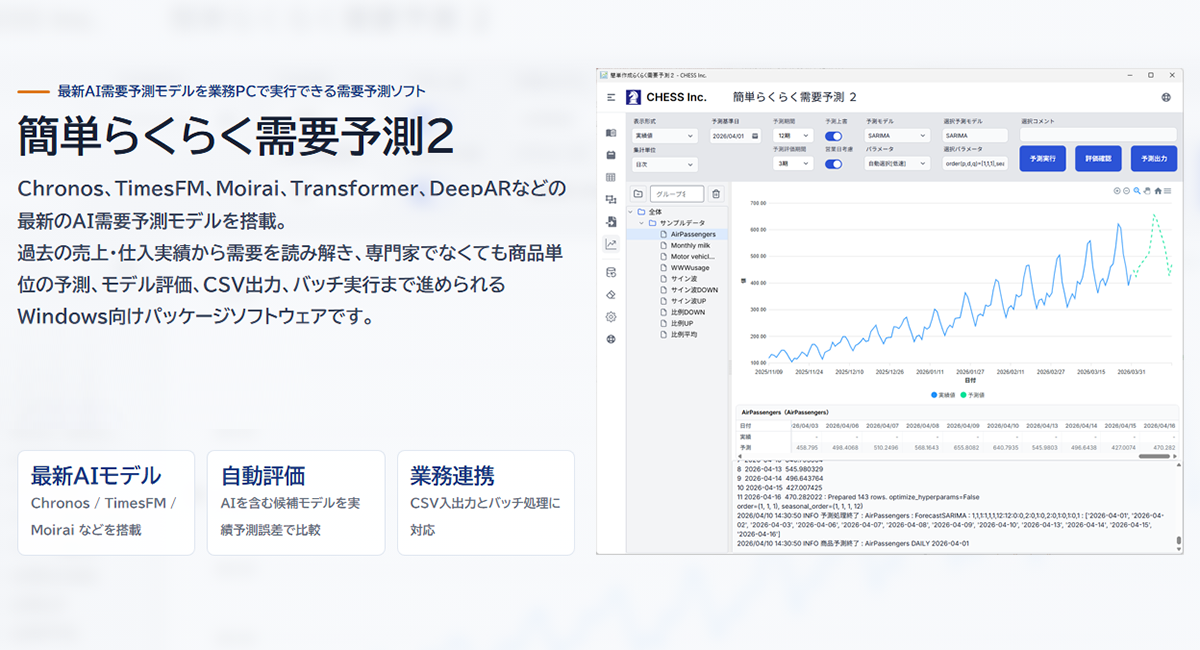Click the globe icon at top right

coord(1166,98)
